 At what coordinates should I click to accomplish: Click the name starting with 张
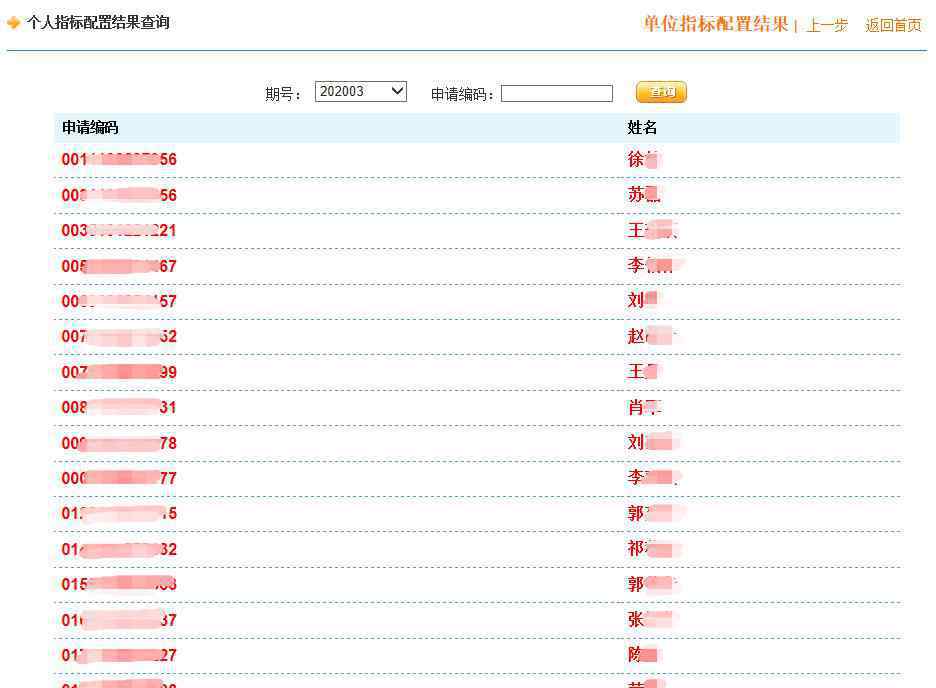click(x=651, y=620)
